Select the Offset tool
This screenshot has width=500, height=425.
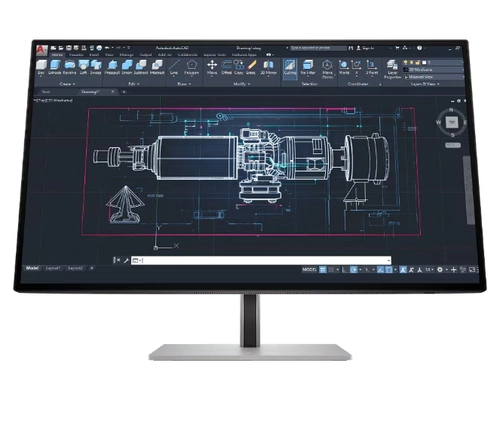(226, 67)
